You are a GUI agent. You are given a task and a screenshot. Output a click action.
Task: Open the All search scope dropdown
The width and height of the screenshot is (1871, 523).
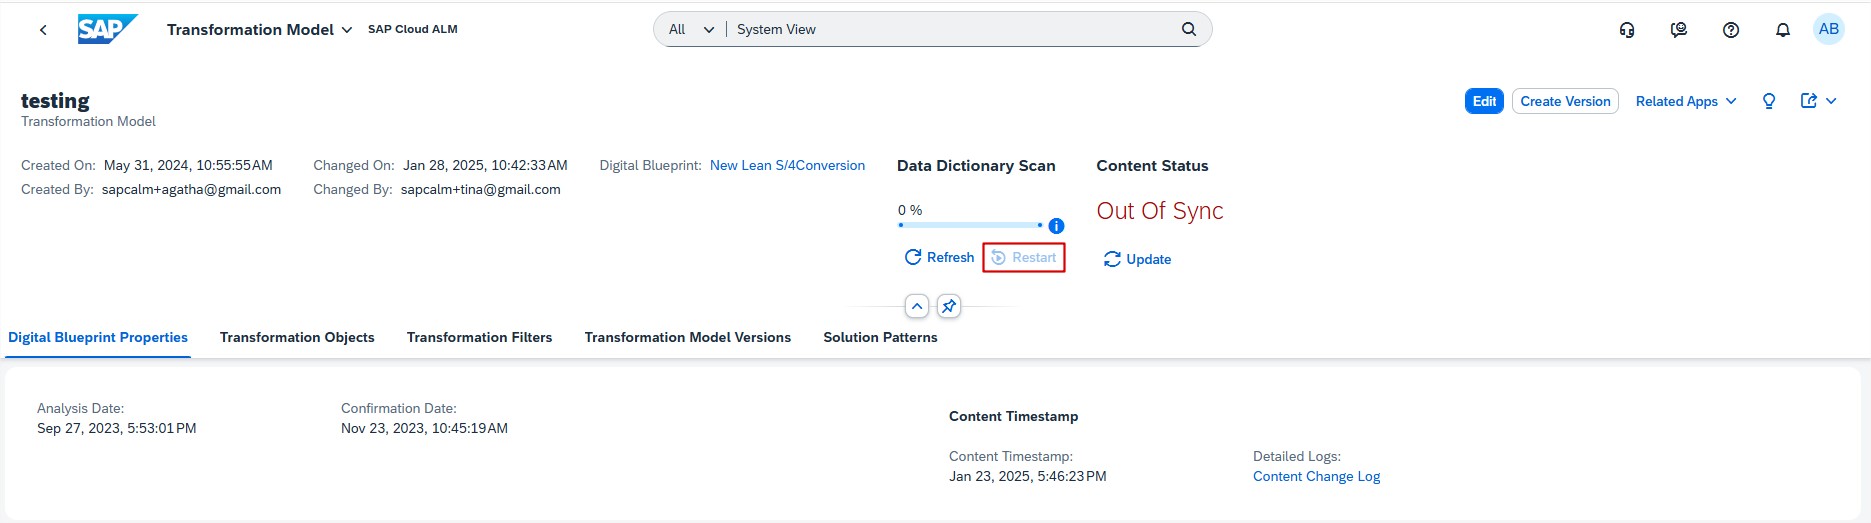pos(691,30)
